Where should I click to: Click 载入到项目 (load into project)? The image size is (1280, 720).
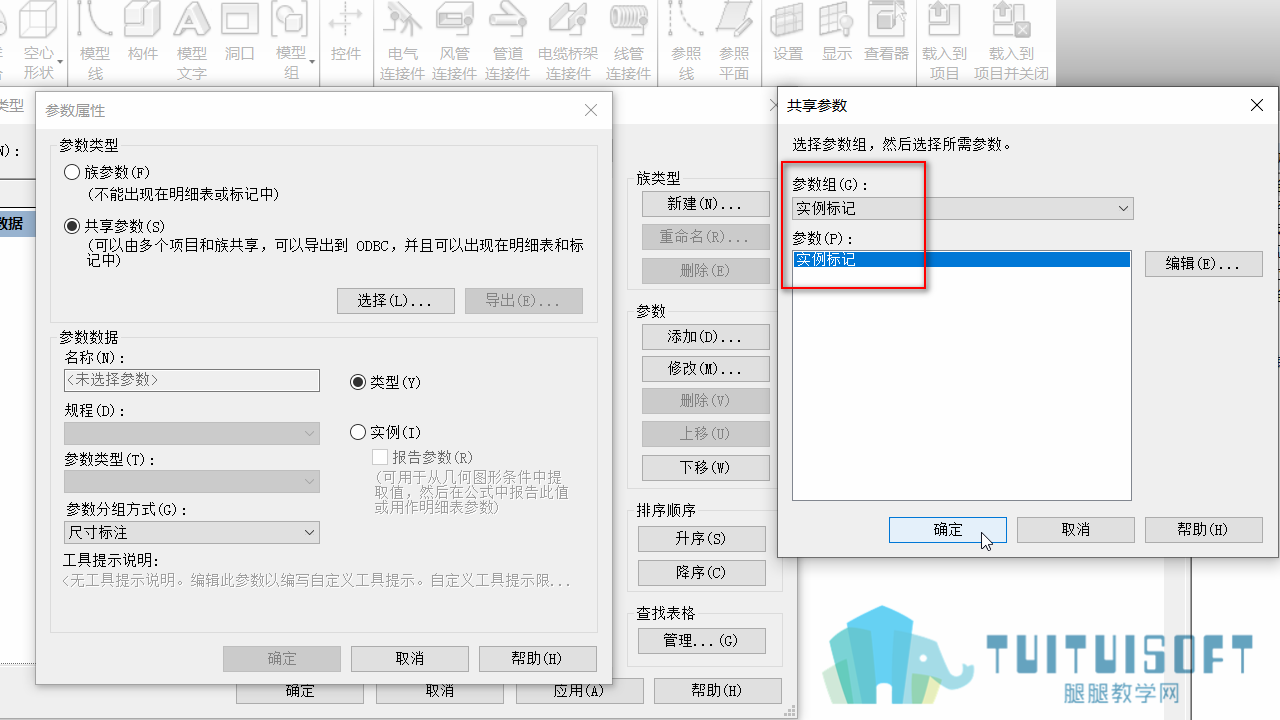(x=944, y=42)
